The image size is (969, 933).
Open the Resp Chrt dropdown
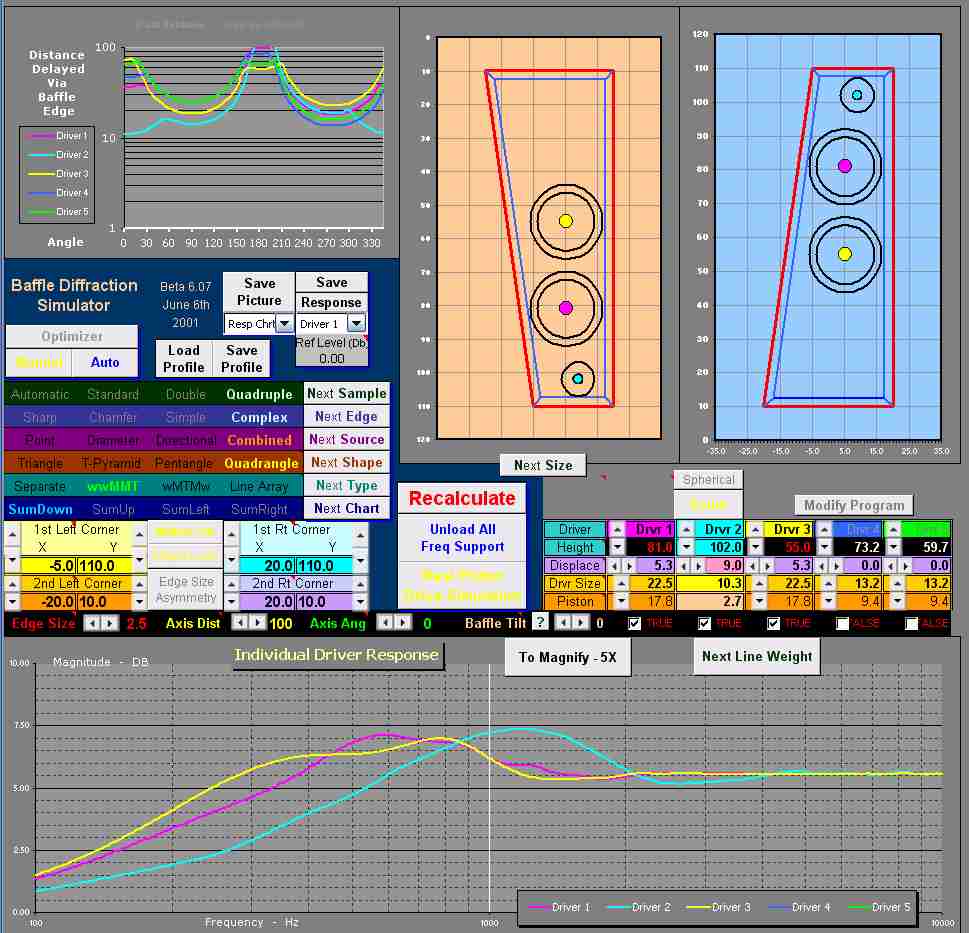[284, 323]
